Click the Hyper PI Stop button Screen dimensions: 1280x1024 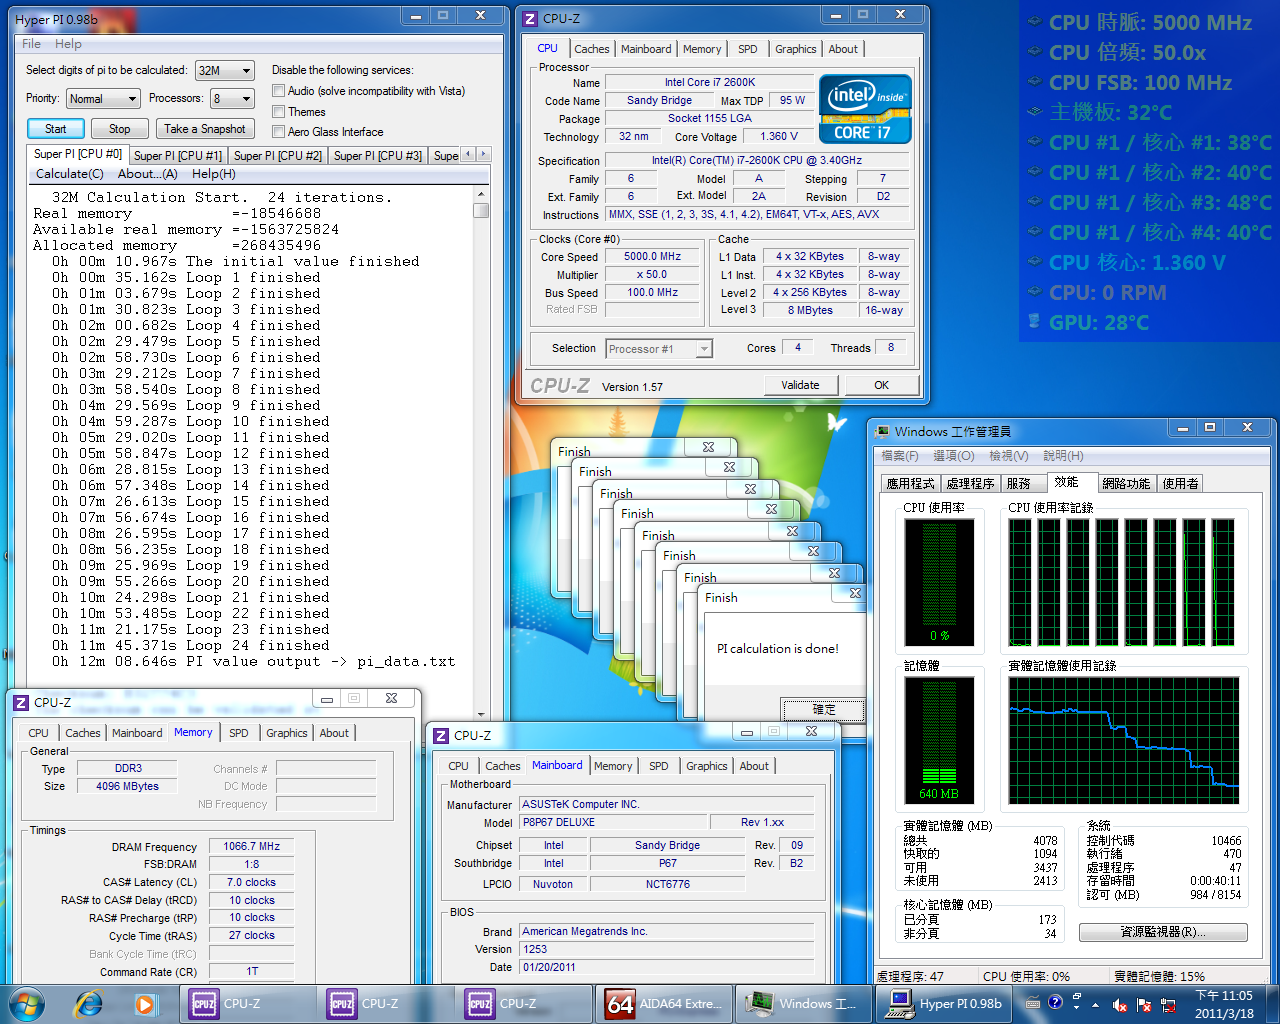119,129
